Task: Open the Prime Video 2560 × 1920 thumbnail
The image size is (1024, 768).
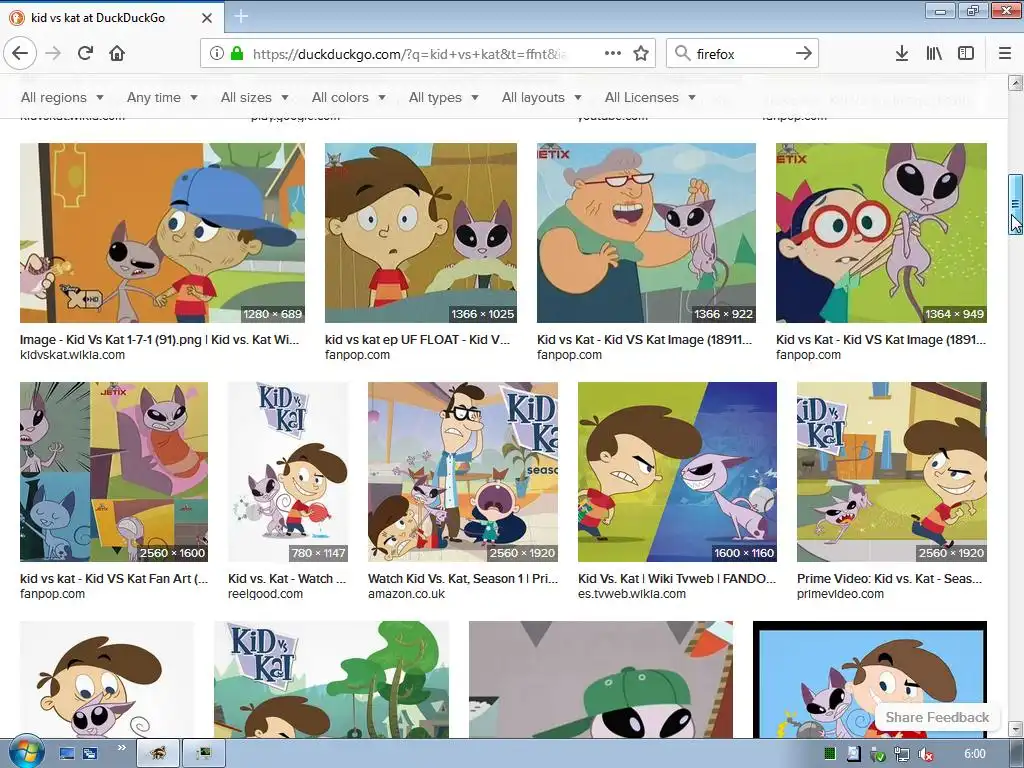Action: 891,472
